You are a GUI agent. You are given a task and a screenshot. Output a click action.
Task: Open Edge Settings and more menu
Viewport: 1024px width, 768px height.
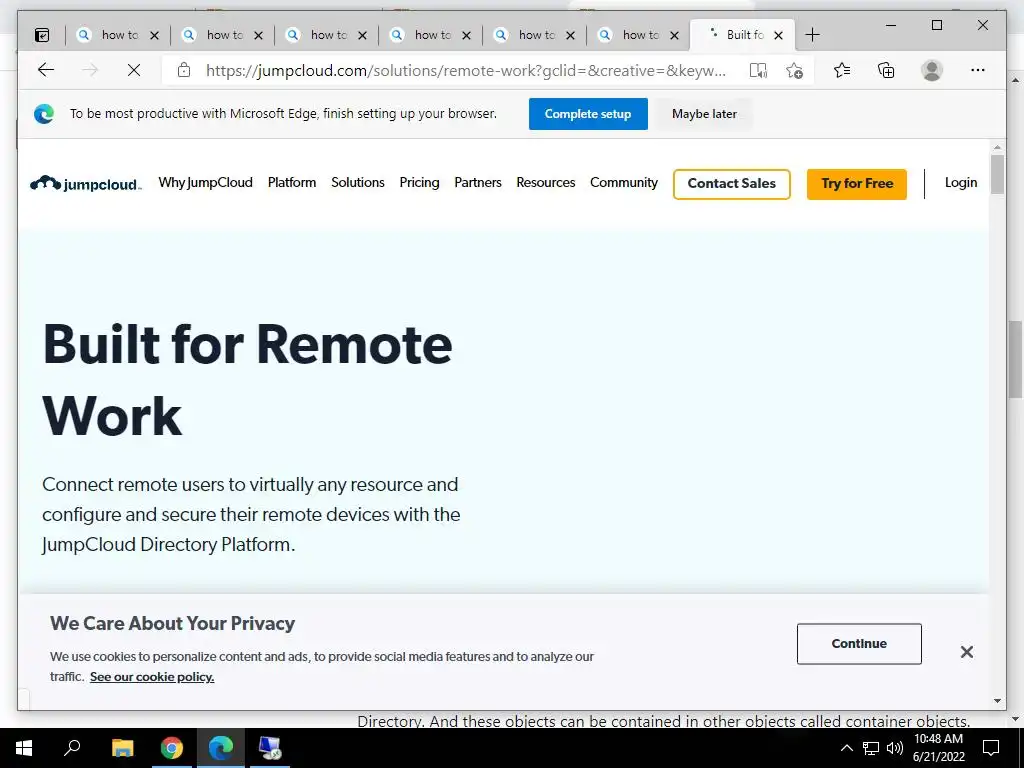(x=978, y=70)
